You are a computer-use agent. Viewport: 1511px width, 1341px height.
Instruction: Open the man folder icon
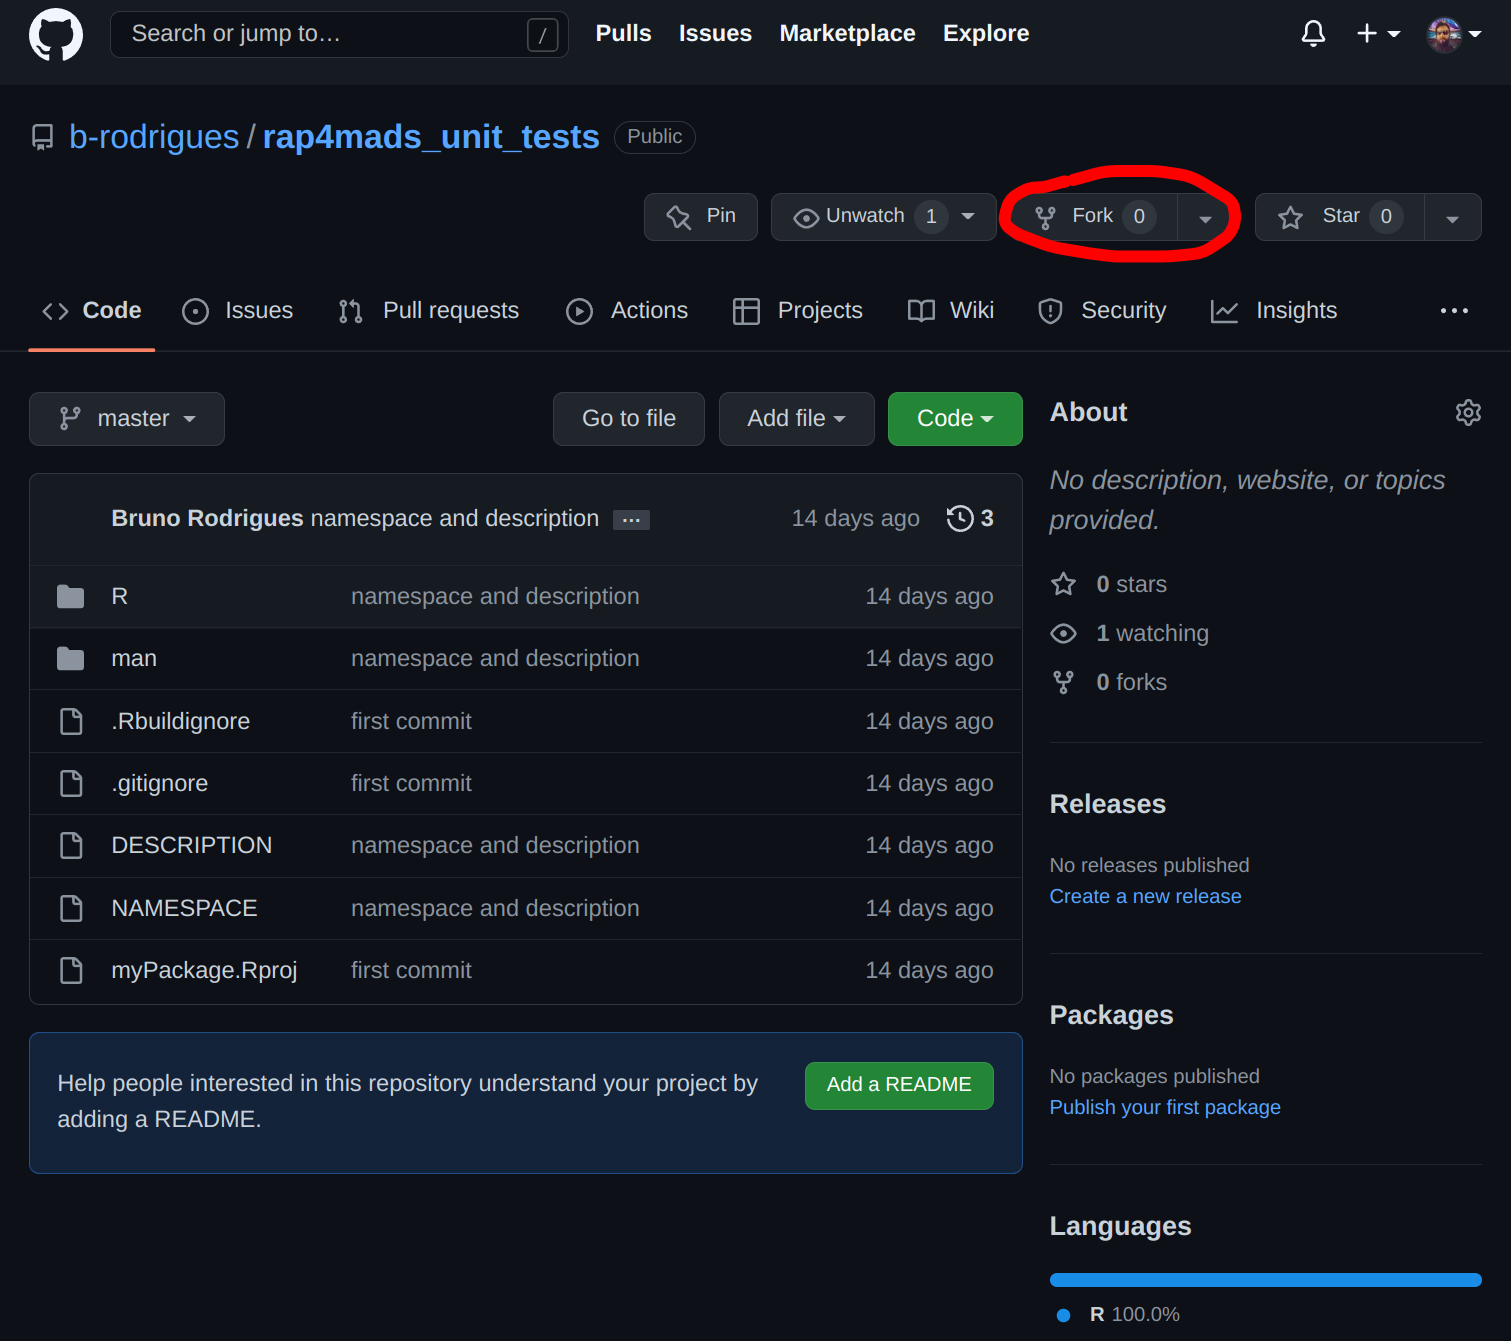pyautogui.click(x=71, y=659)
